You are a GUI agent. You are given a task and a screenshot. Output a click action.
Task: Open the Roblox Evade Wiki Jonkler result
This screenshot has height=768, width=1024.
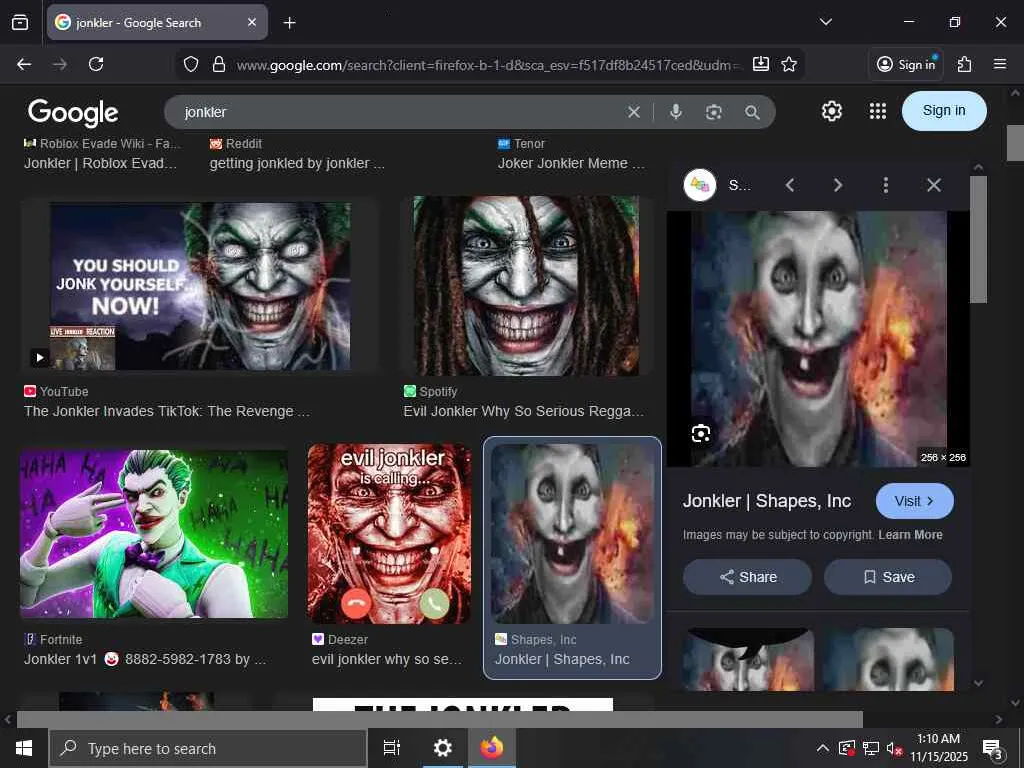[x=101, y=163]
